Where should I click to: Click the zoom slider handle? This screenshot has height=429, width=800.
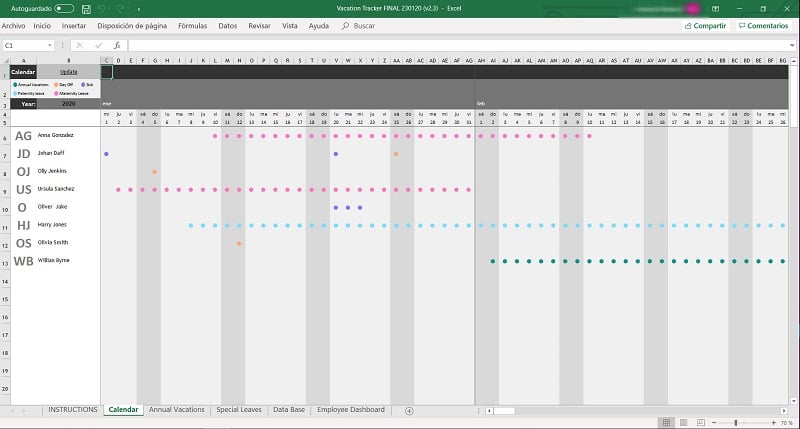(736, 423)
